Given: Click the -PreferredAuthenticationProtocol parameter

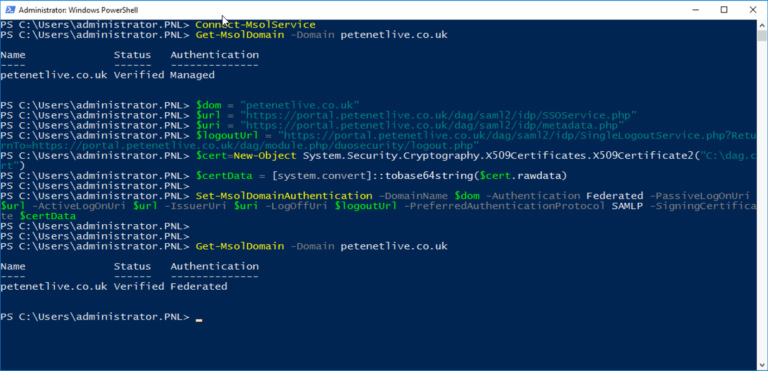Looking at the screenshot, I should point(505,206).
